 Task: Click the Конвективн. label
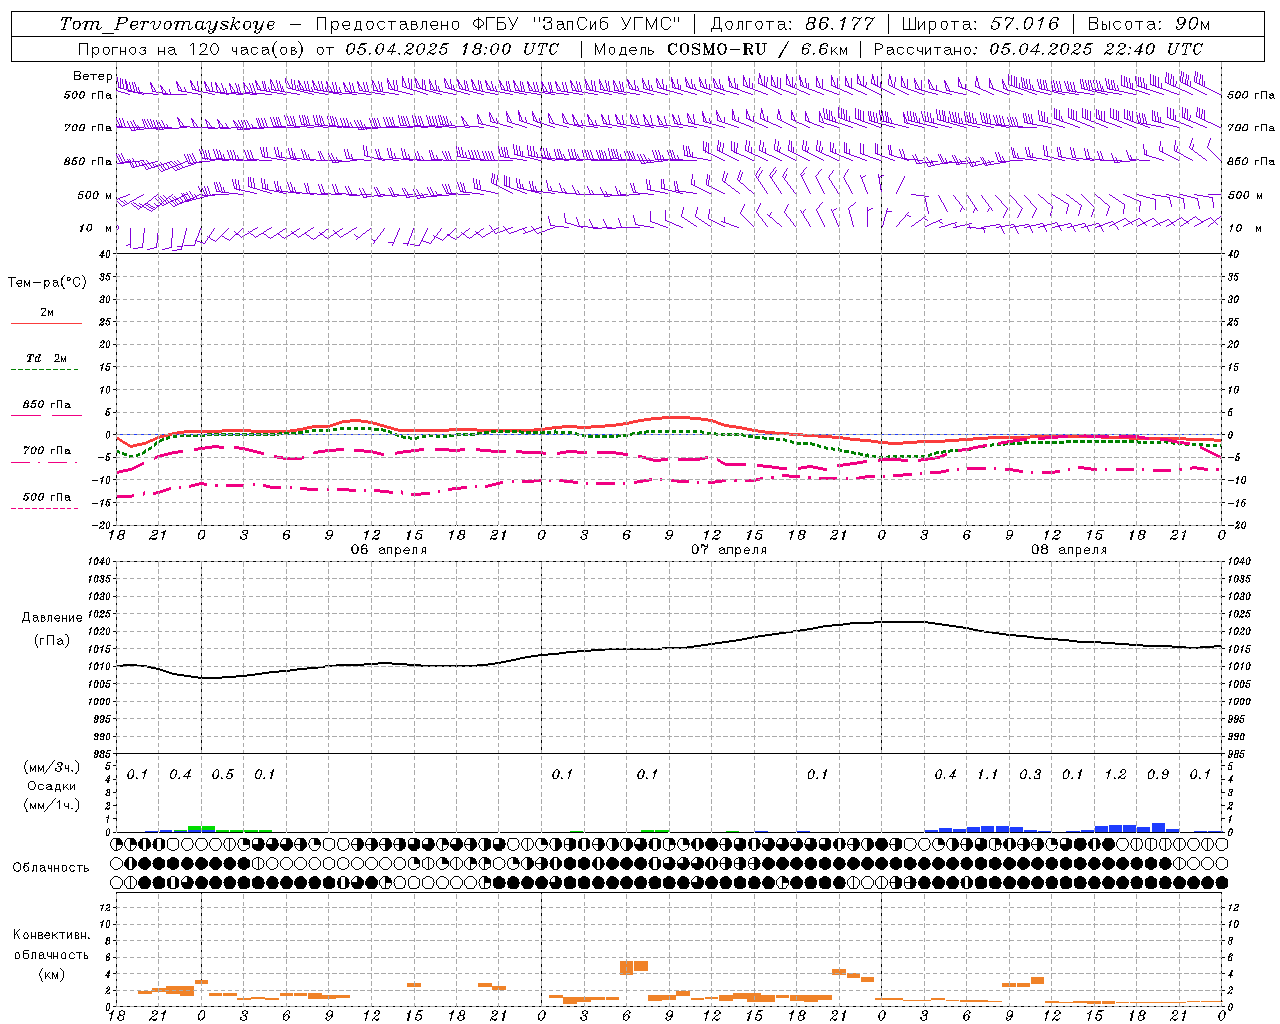pos(51,935)
